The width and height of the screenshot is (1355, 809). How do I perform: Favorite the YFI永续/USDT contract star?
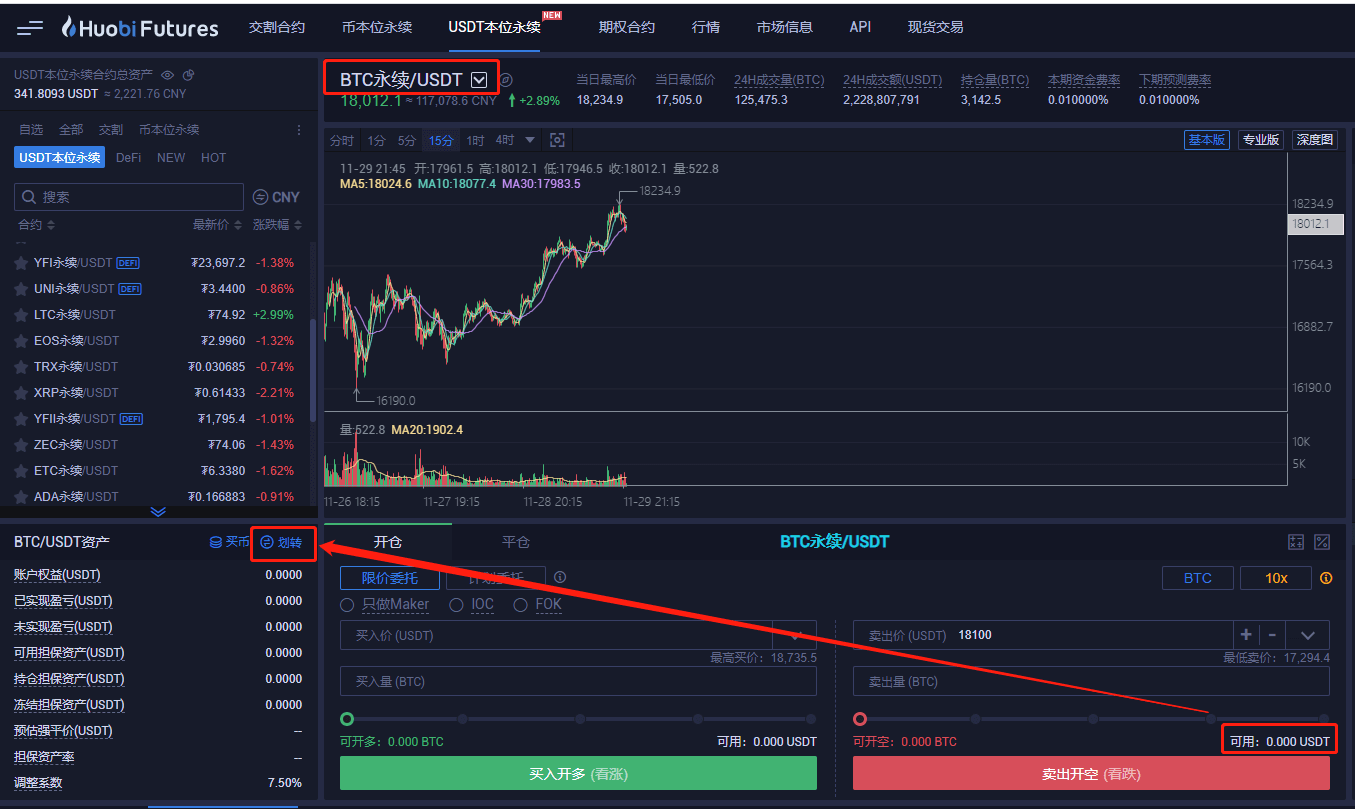pos(20,263)
